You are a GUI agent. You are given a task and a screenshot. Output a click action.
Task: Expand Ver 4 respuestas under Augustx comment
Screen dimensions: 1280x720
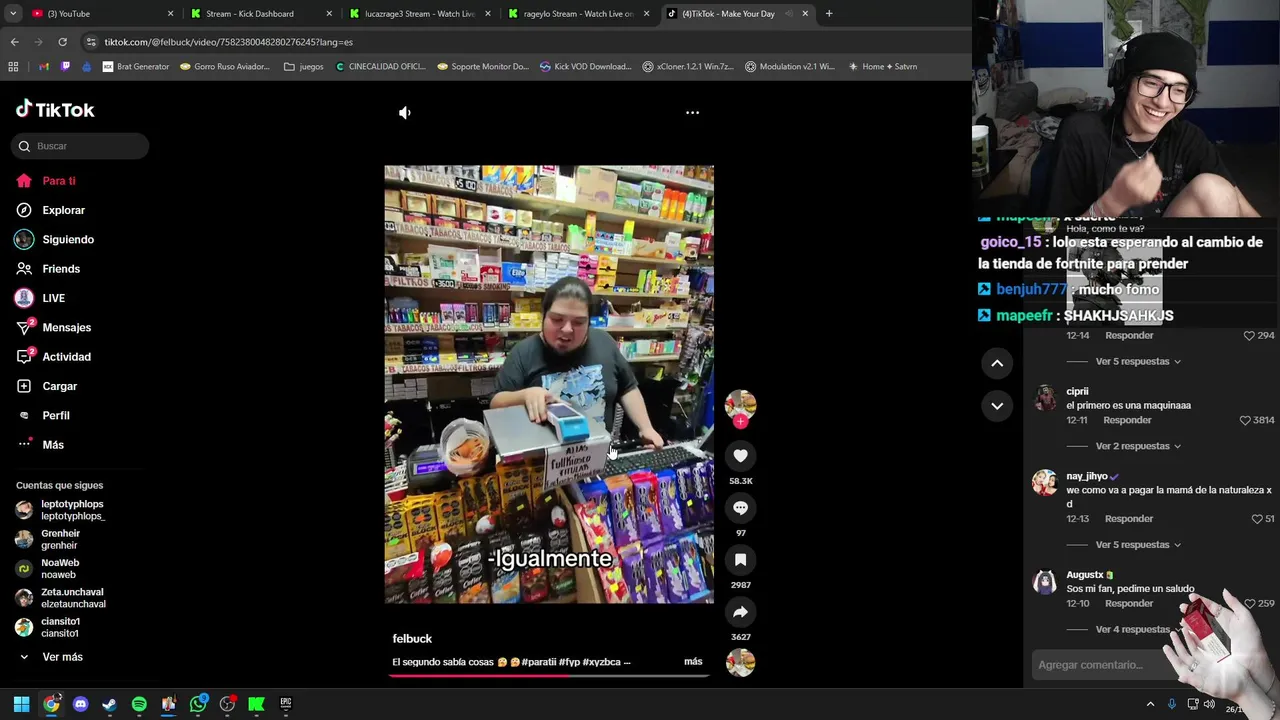pos(1132,630)
